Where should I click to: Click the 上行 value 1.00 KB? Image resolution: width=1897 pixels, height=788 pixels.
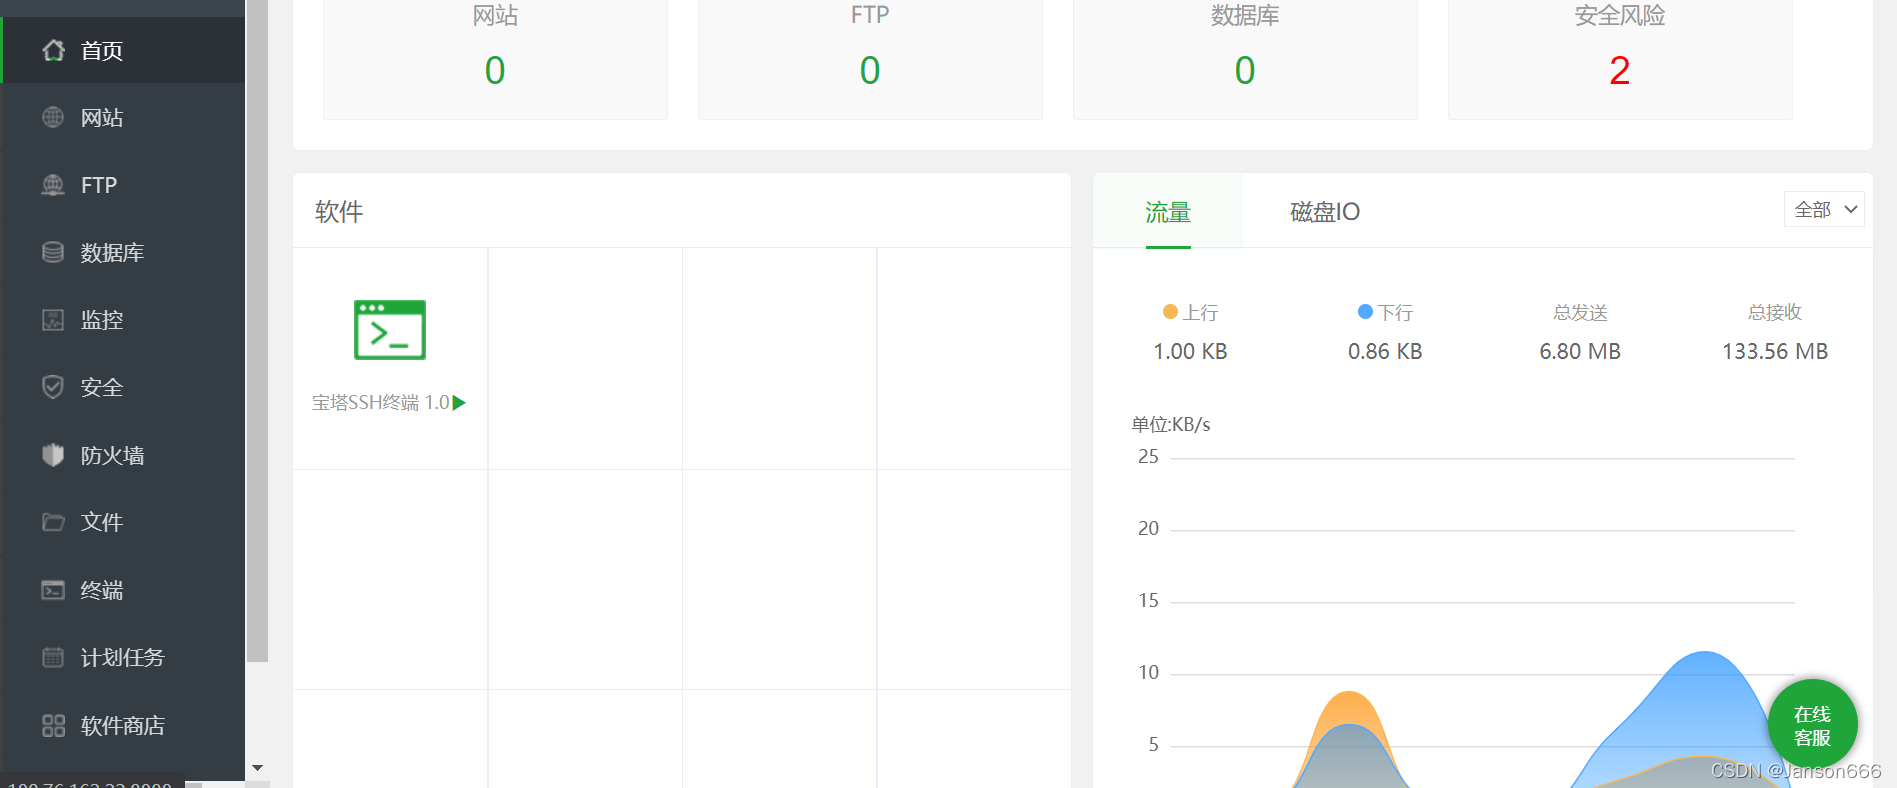tap(1190, 351)
